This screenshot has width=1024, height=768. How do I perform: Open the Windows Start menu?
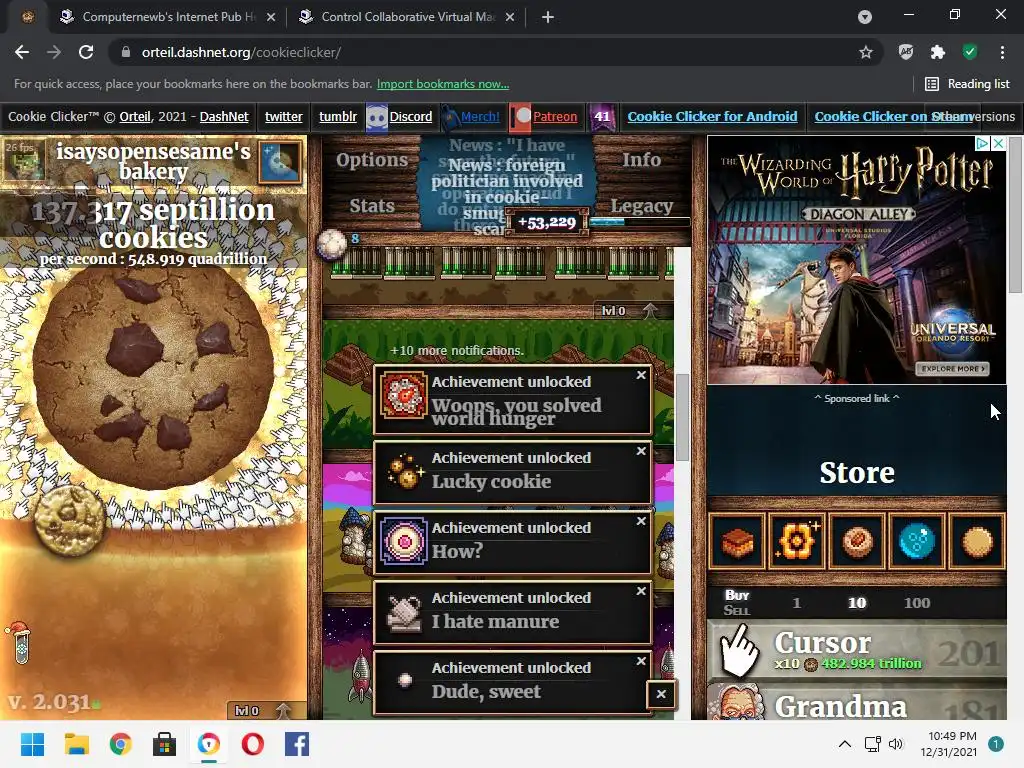click(32, 744)
